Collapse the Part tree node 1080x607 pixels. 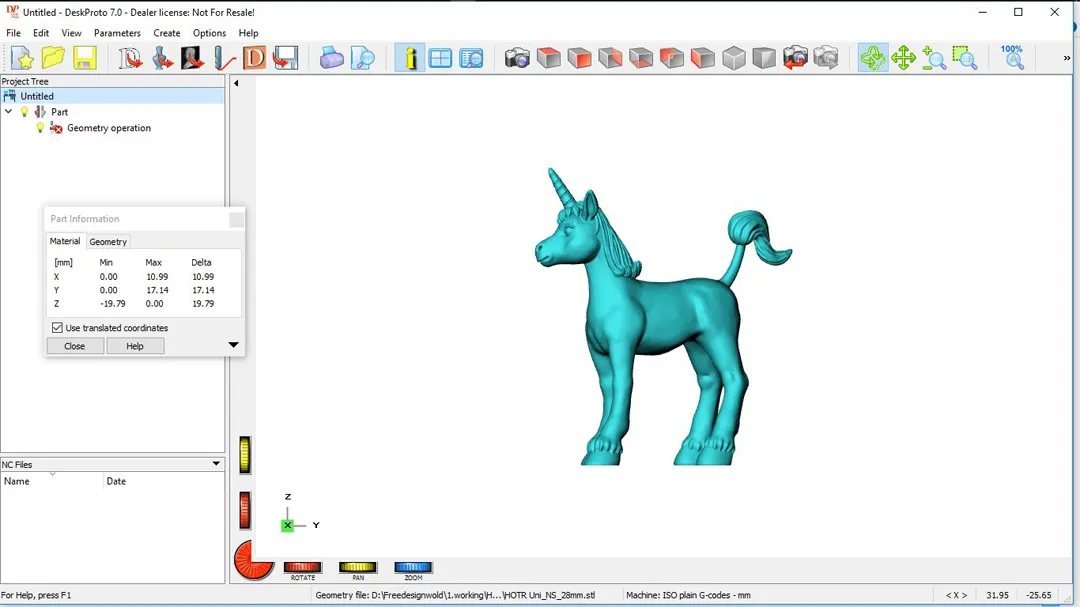click(8, 112)
